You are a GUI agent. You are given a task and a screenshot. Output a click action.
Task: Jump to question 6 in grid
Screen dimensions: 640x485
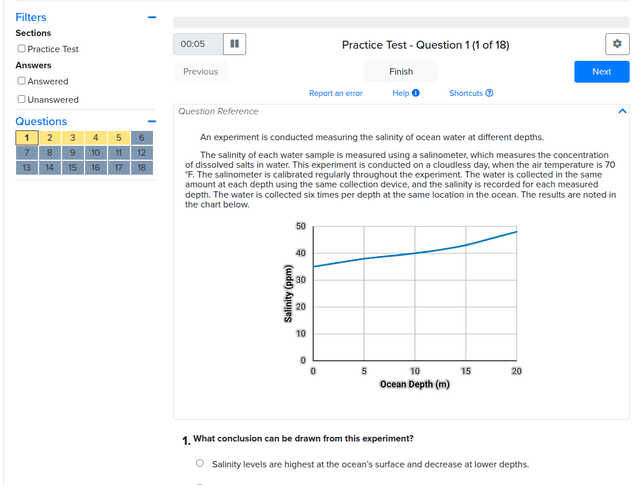click(x=142, y=137)
